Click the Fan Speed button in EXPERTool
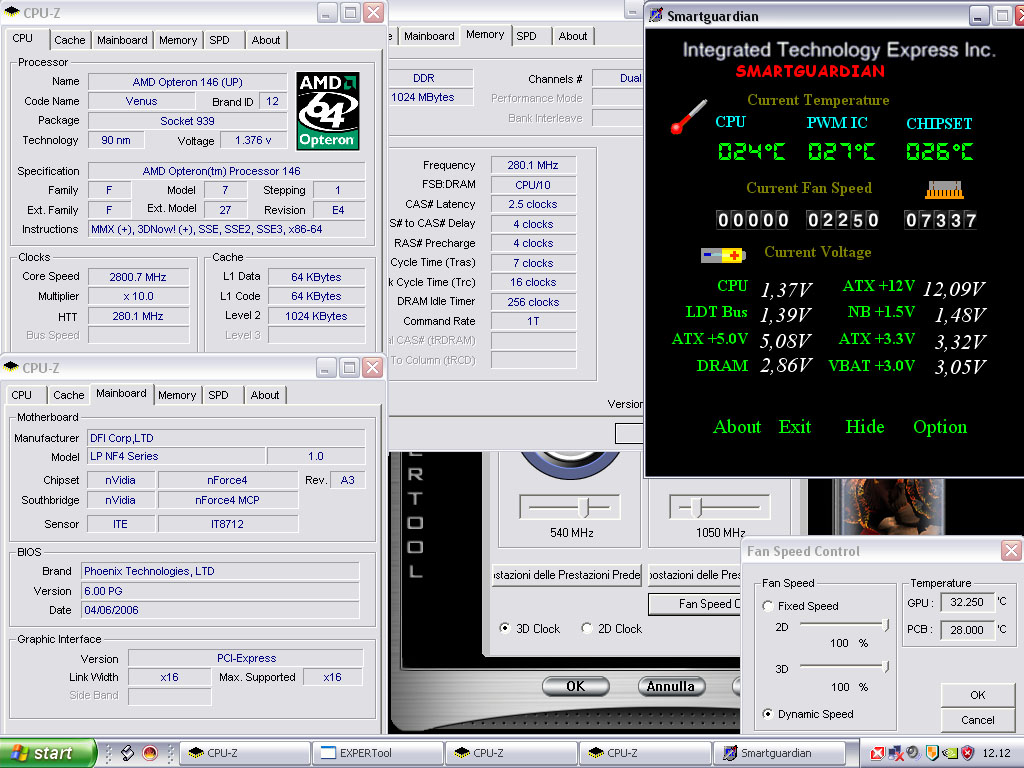The width and height of the screenshot is (1024, 768). point(696,604)
